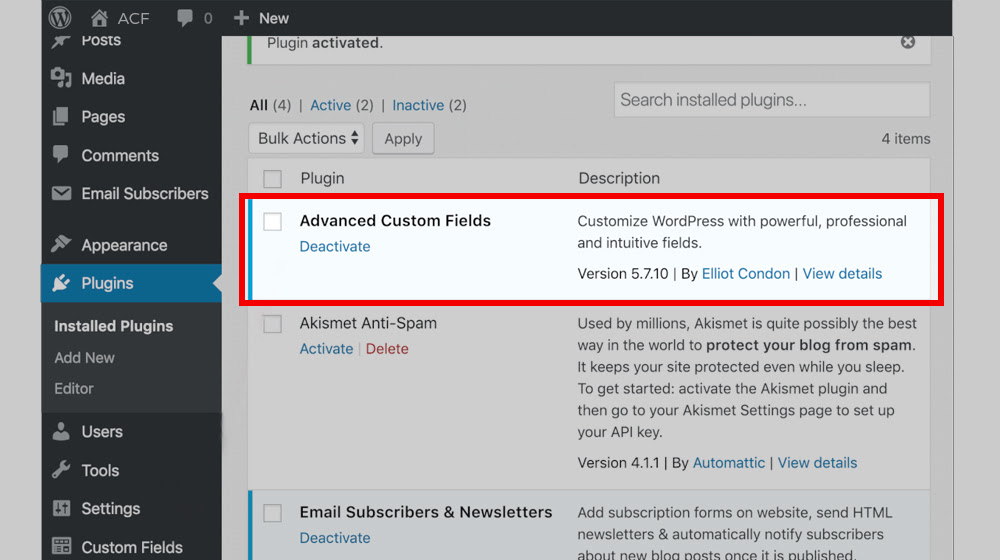Click Version 4.1.1 text
This screenshot has width=1000, height=560.
(x=618, y=463)
